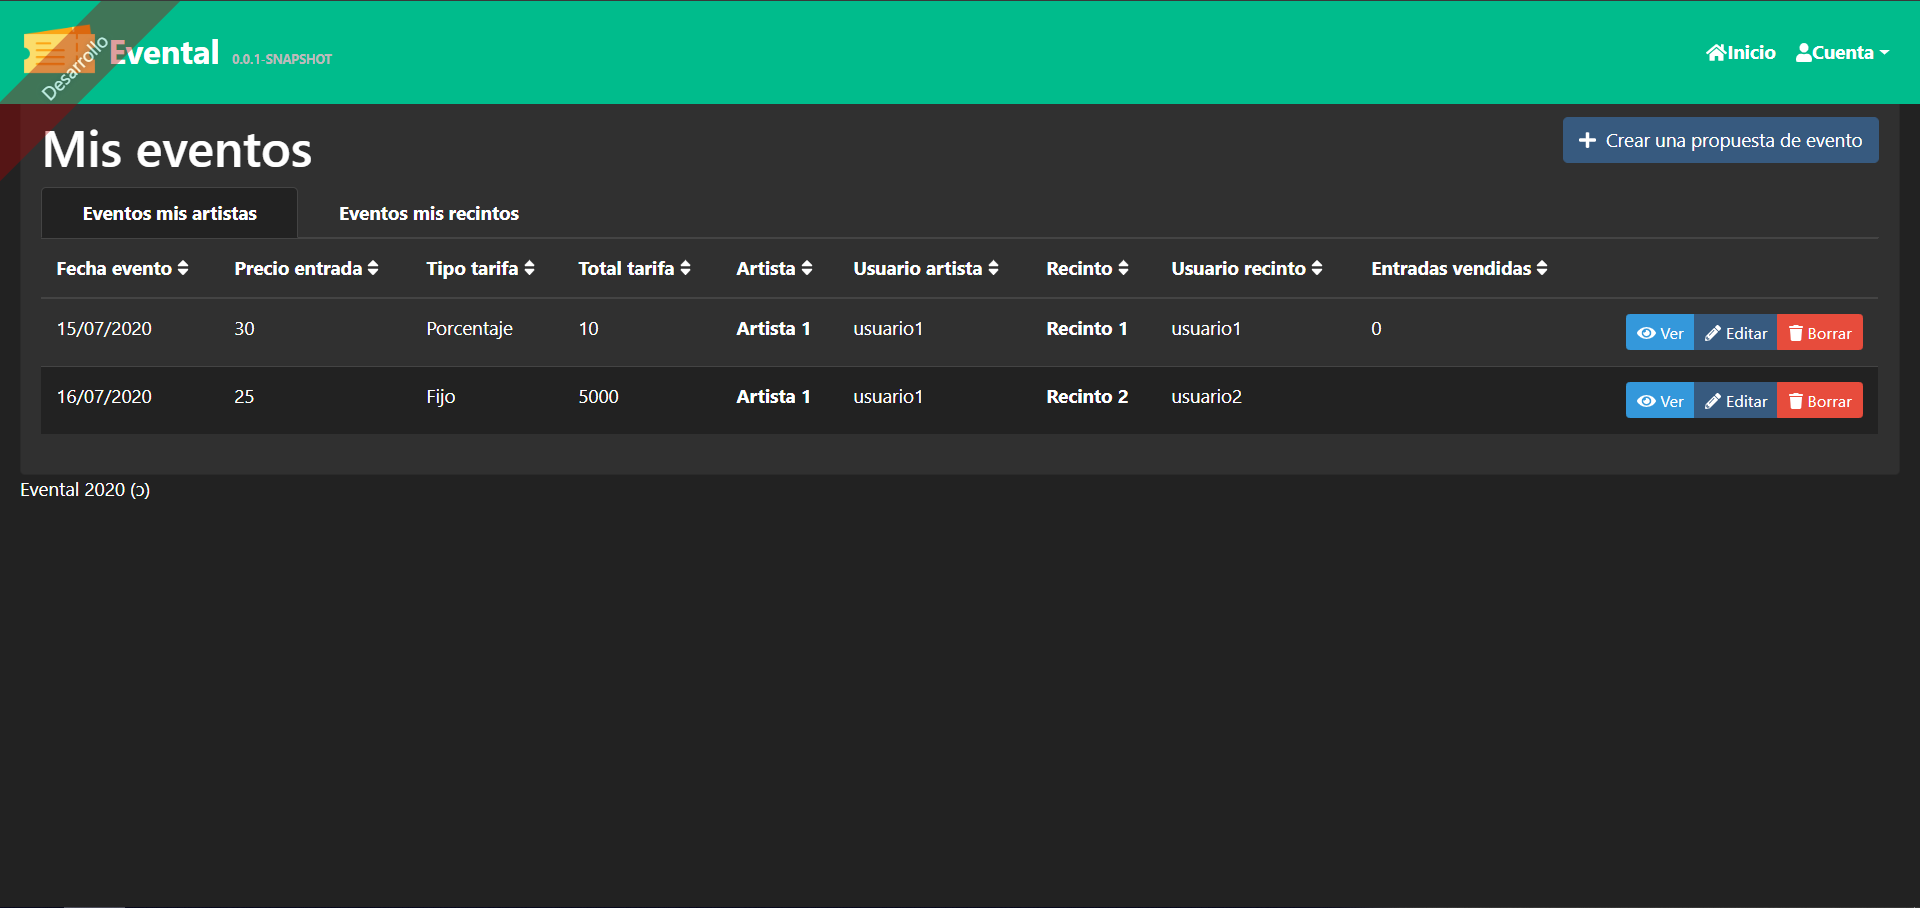Sort by Tipo tarifa column
Viewport: 1920px width, 908px height.
480,269
